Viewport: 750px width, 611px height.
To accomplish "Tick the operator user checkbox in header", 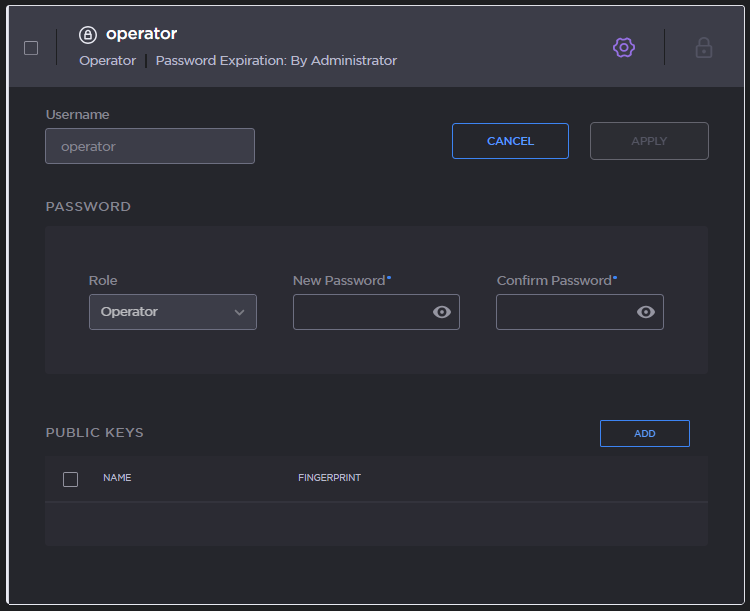I will coord(31,48).
